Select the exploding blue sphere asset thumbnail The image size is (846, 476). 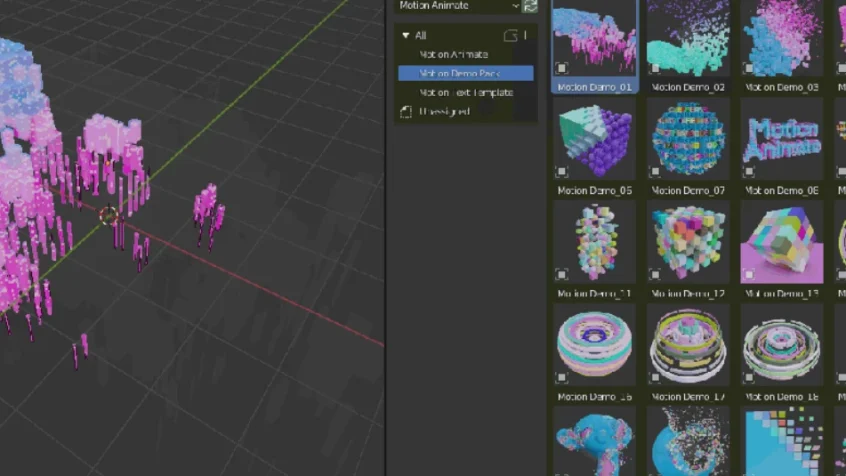(688, 442)
